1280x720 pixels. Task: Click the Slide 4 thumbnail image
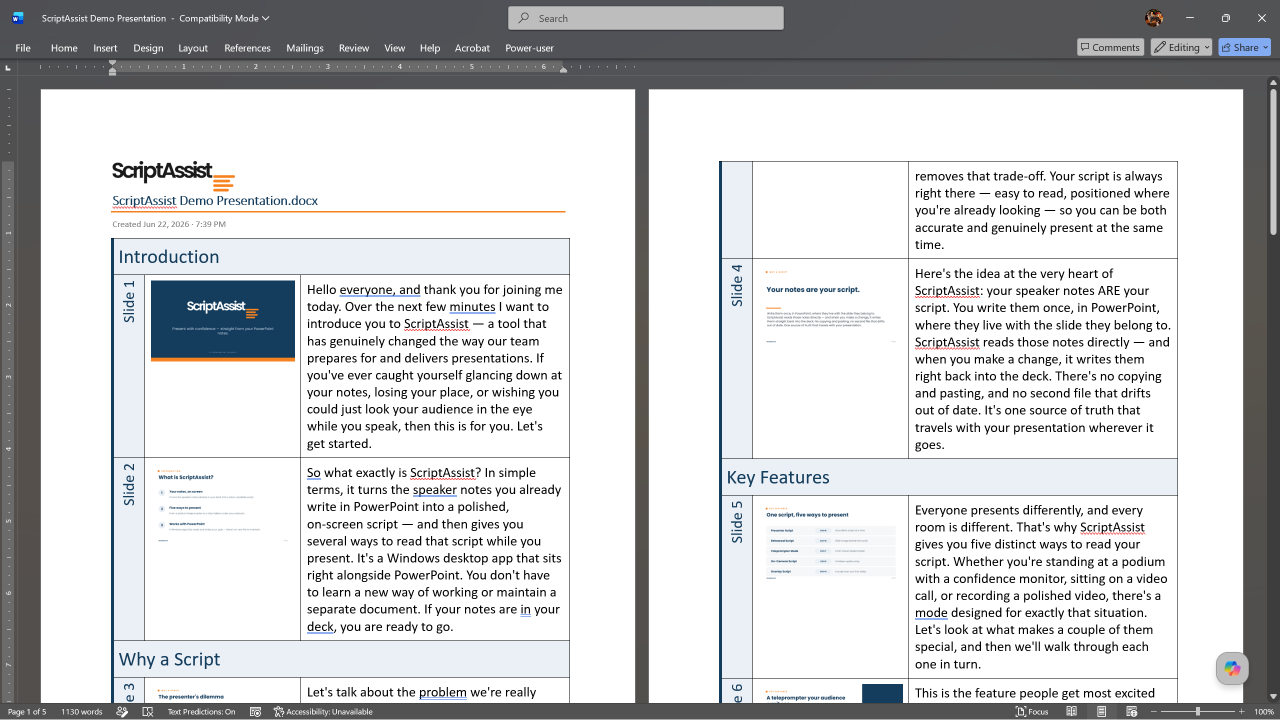pyautogui.click(x=831, y=306)
